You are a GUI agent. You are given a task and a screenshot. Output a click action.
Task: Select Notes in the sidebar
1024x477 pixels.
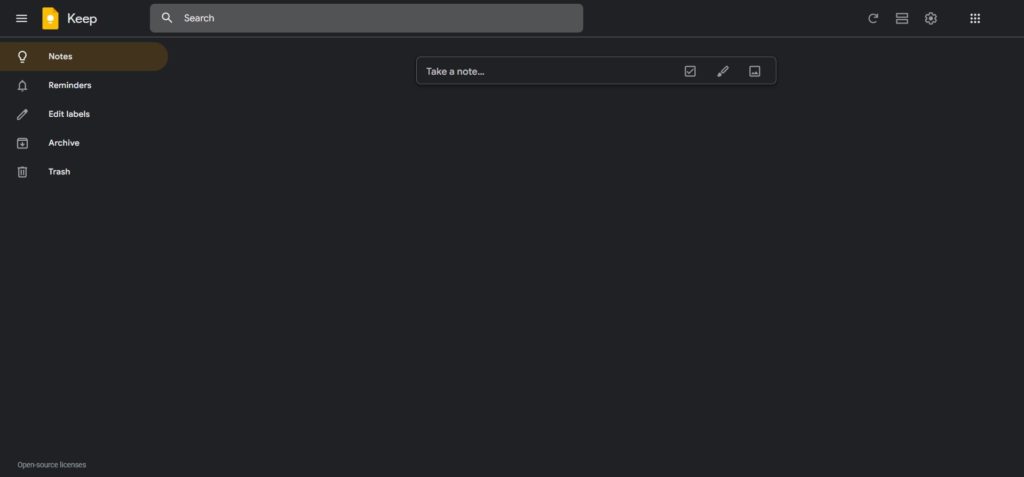pyautogui.click(x=84, y=56)
